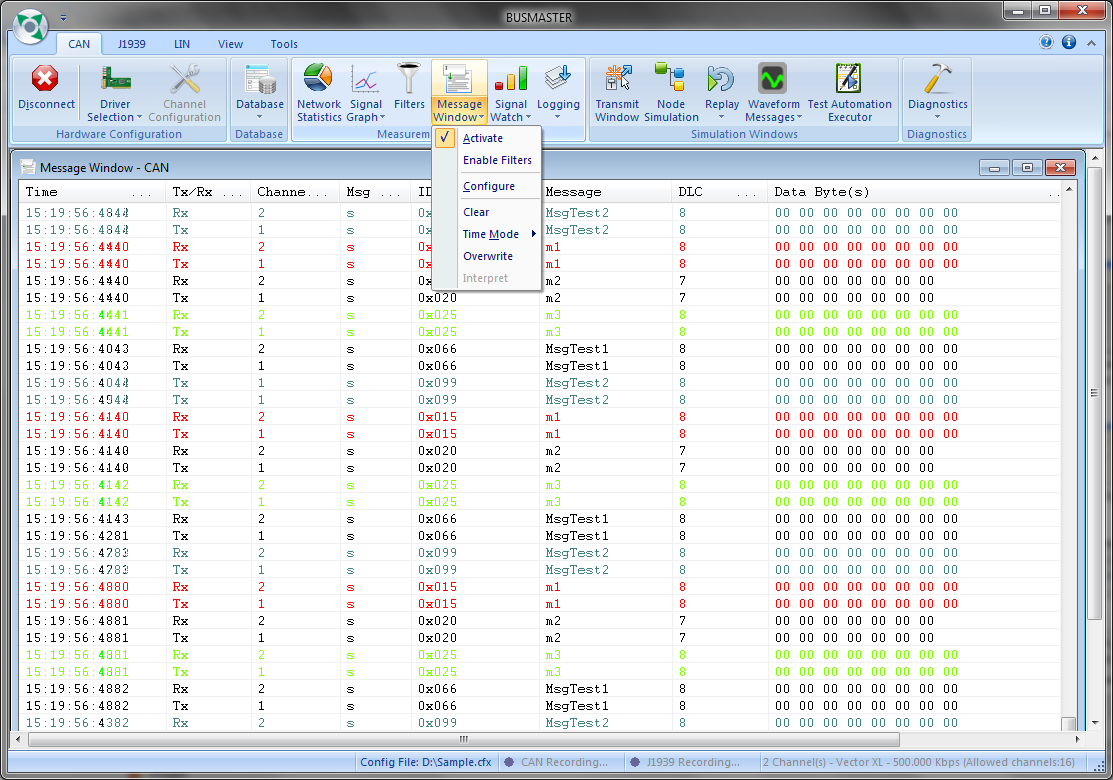This screenshot has height=780, width=1113.
Task: Toggle Overwrite mode in the menu
Action: pos(486,256)
